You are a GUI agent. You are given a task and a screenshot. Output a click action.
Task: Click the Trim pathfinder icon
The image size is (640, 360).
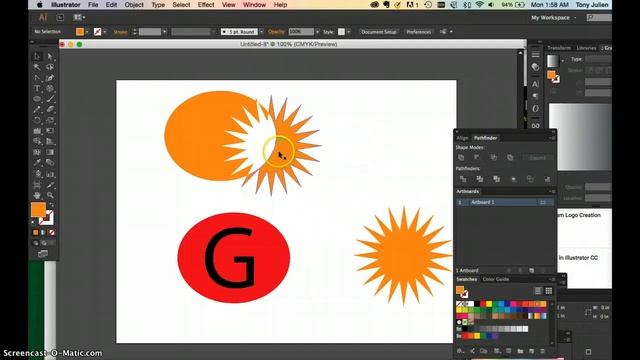click(480, 179)
